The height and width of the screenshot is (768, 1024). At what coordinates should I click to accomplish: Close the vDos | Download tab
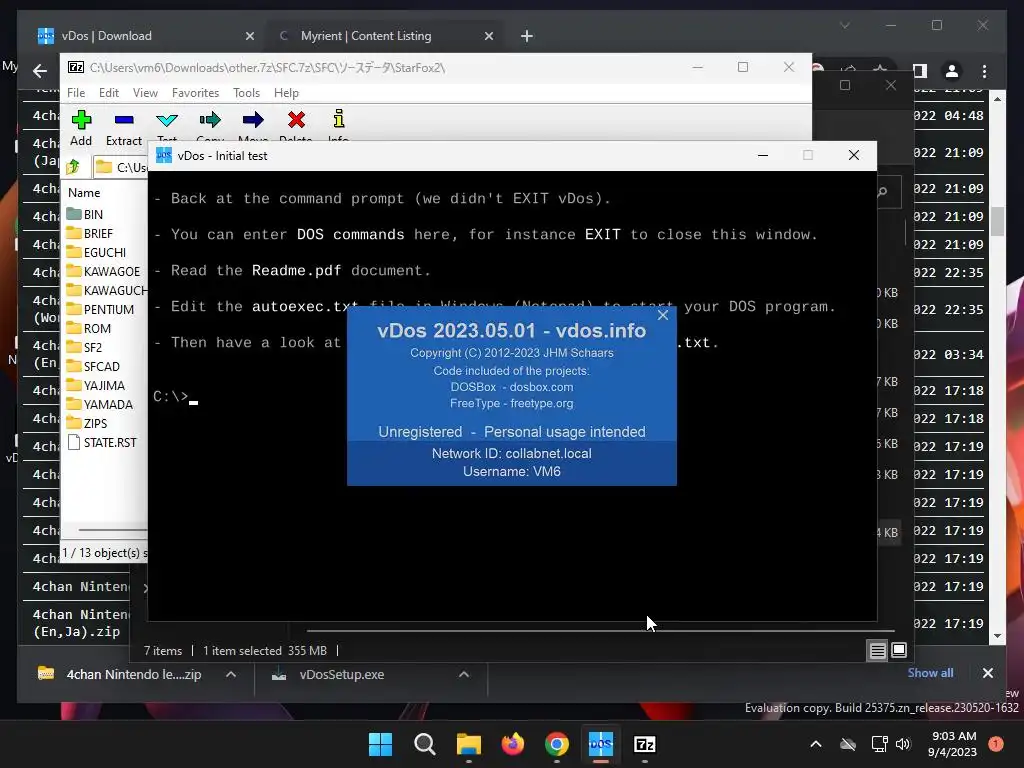[x=249, y=36]
